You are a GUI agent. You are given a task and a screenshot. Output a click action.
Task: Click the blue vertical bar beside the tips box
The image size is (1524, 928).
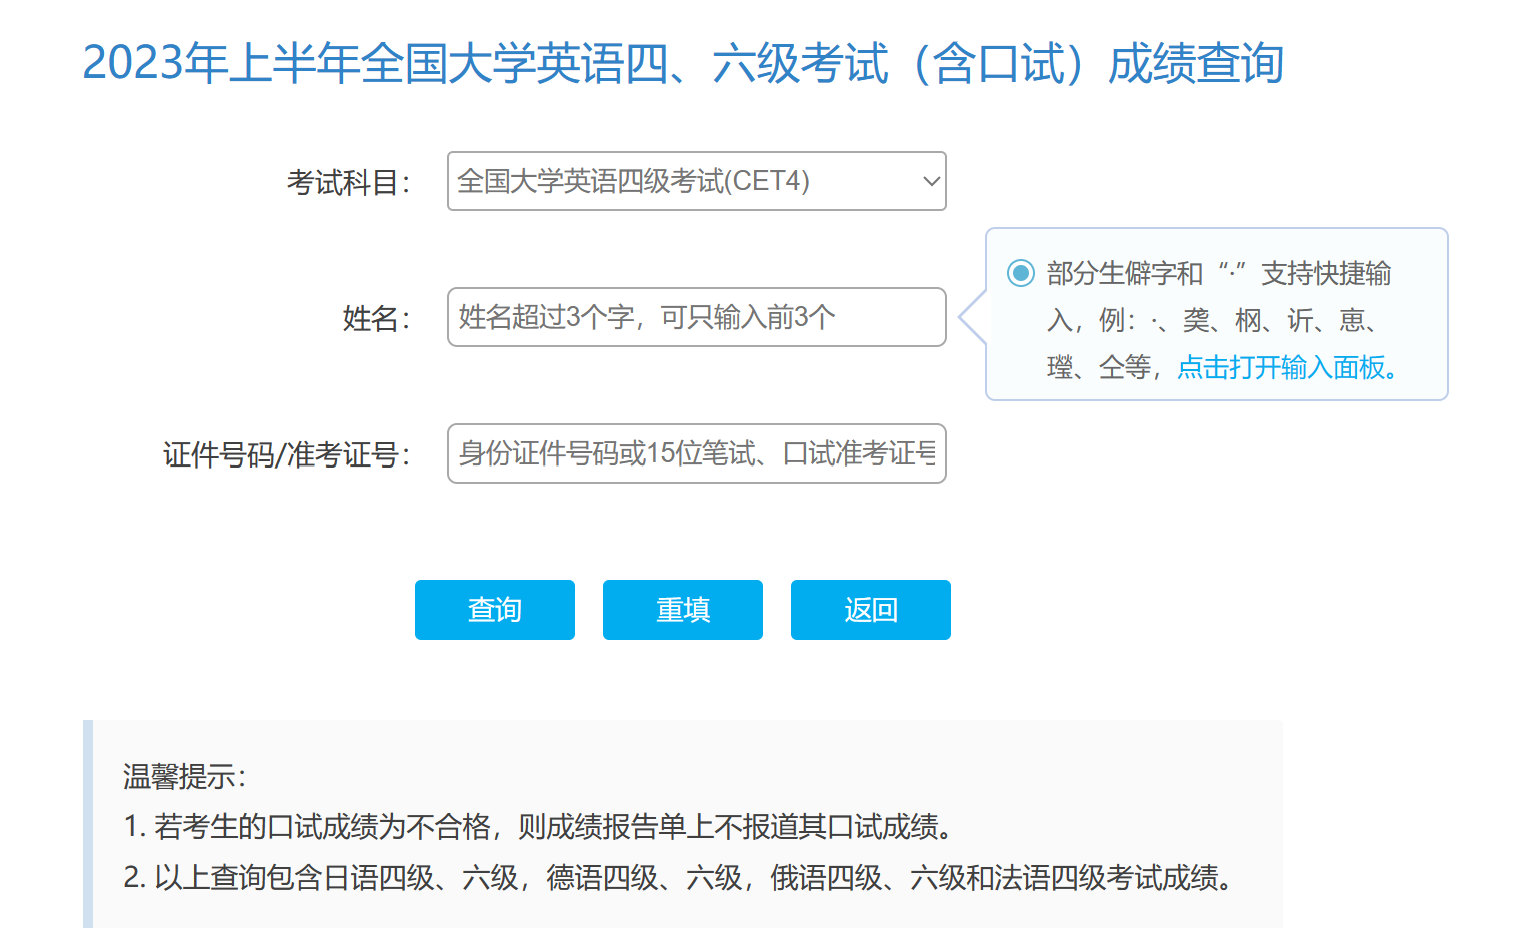pyautogui.click(x=88, y=824)
